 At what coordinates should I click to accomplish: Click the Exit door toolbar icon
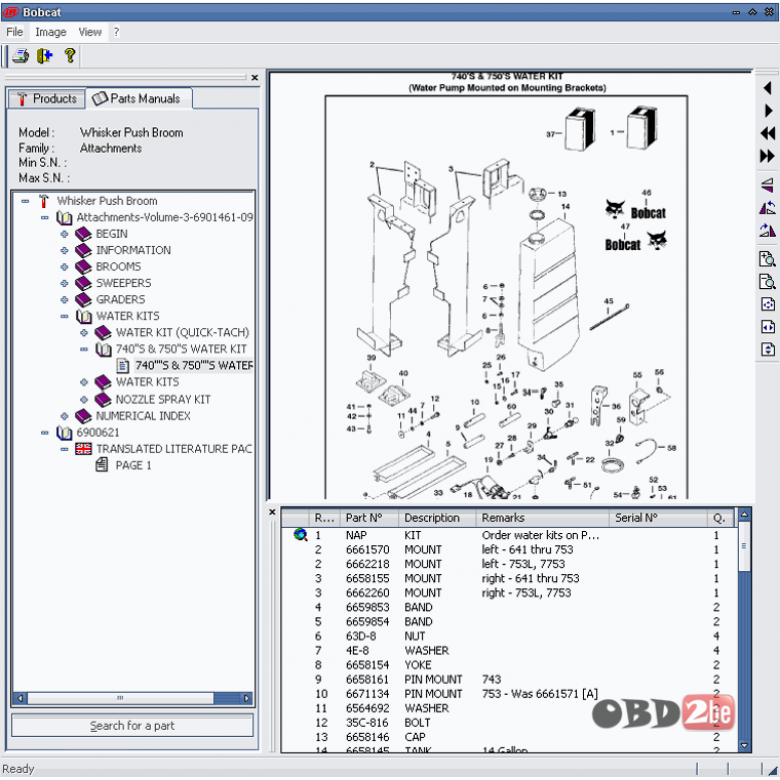[x=45, y=55]
